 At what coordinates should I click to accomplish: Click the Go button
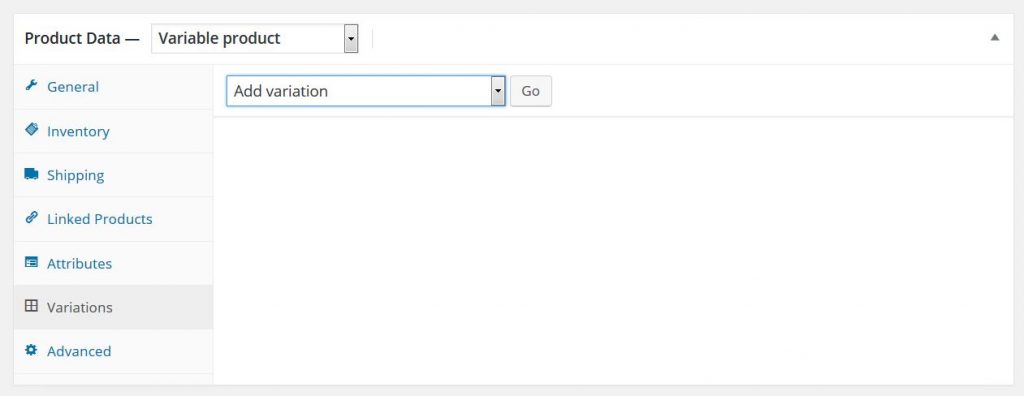531,91
